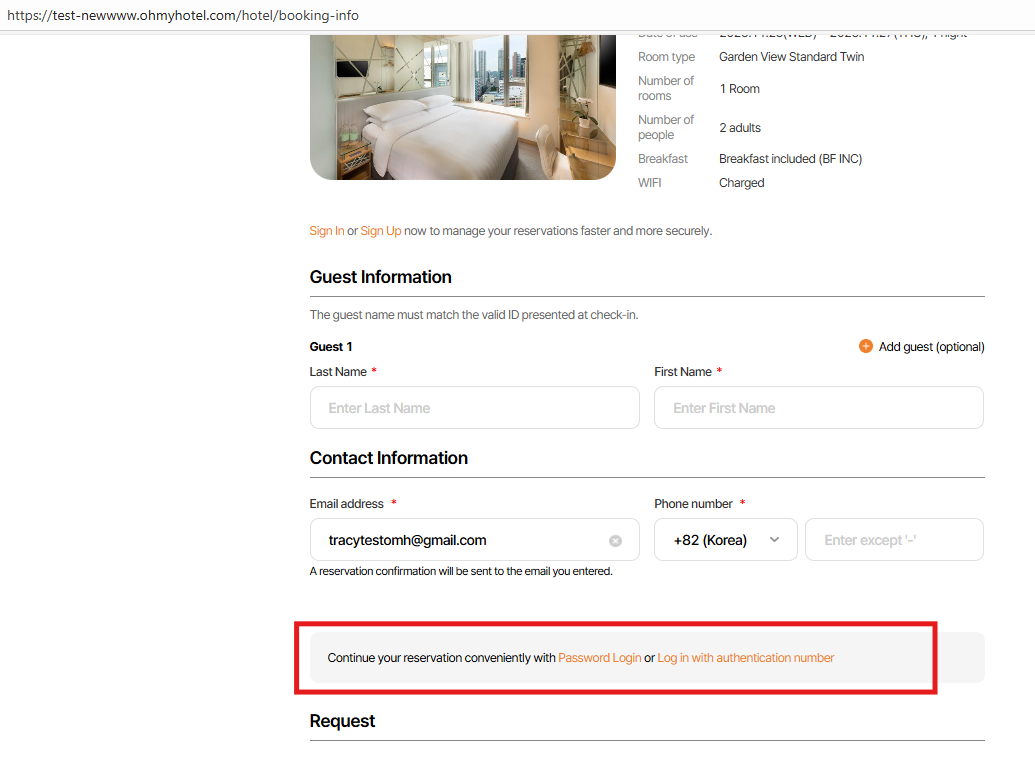
Task: Click the guest name valid ID notice
Action: click(x=473, y=315)
